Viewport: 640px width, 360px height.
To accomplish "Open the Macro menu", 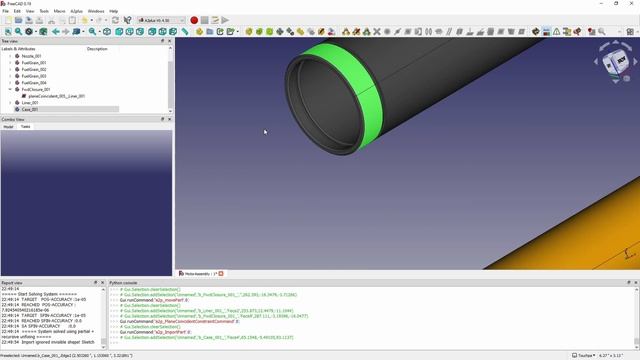I will pyautogui.click(x=60, y=11).
